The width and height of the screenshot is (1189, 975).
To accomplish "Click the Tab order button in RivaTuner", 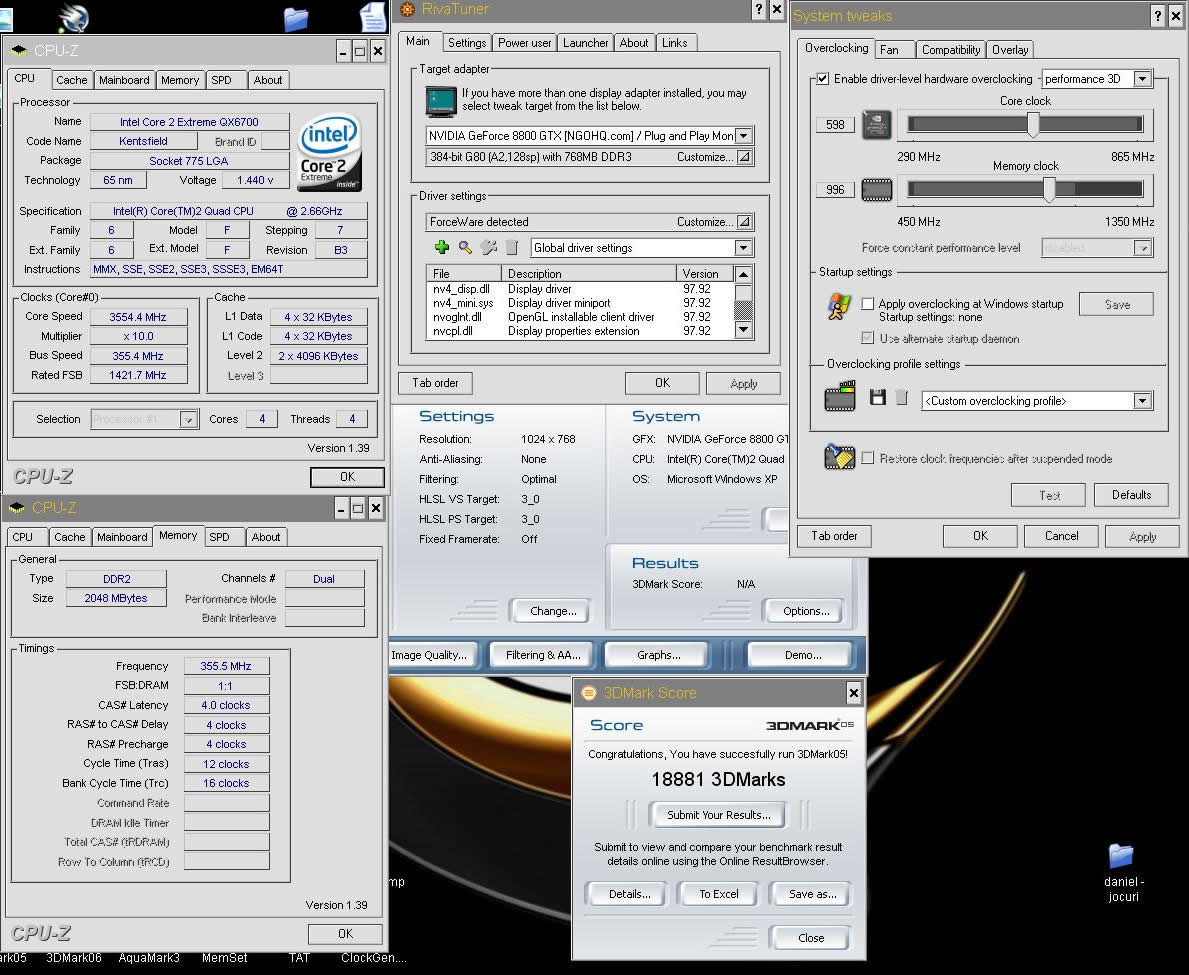I will click(x=435, y=383).
